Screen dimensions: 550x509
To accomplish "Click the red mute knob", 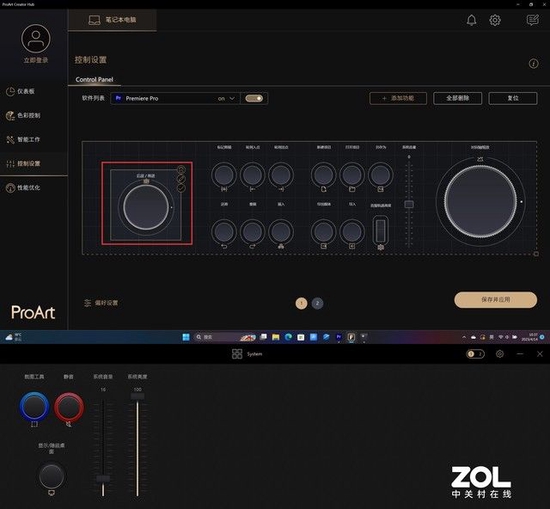I will tap(69, 407).
